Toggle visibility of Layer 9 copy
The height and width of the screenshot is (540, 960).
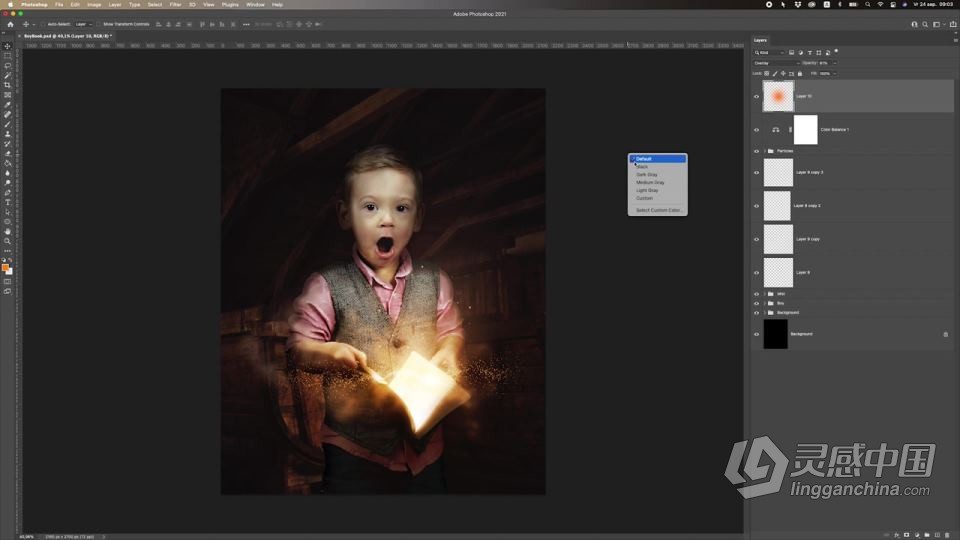pyautogui.click(x=756, y=239)
